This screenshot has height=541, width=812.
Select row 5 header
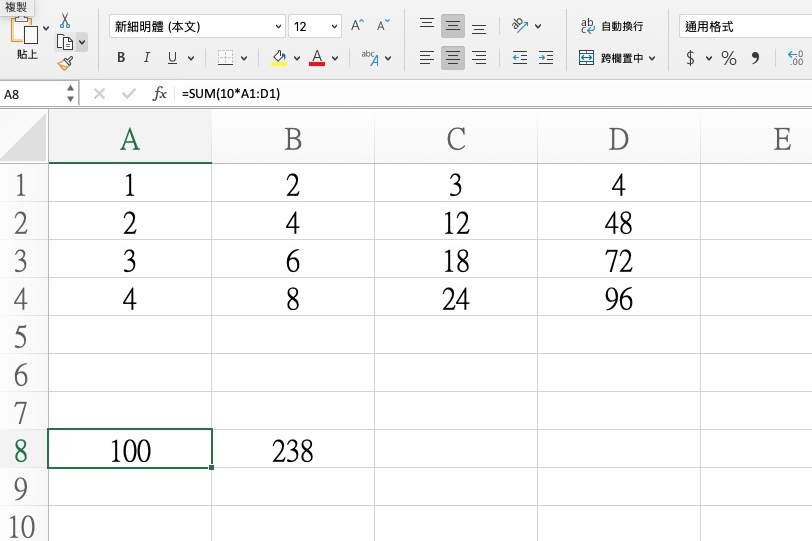pyautogui.click(x=24, y=335)
